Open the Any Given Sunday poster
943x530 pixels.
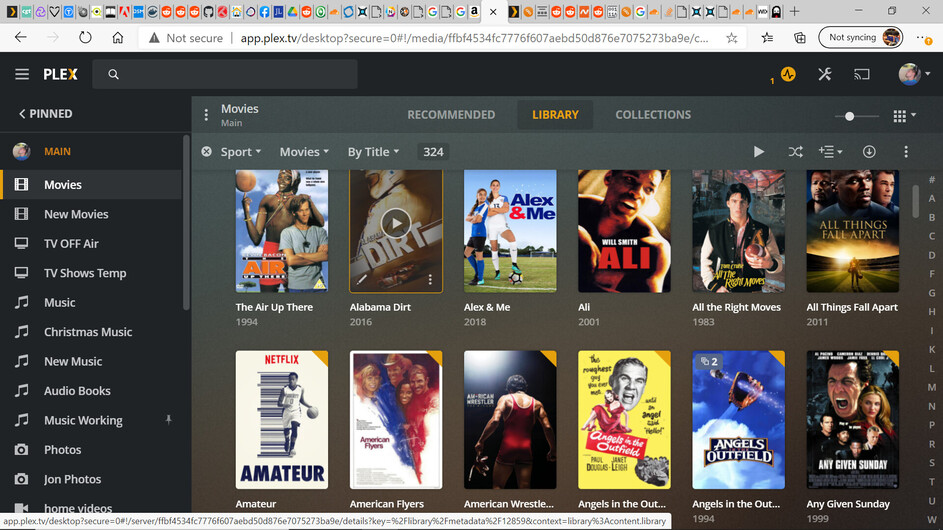853,420
